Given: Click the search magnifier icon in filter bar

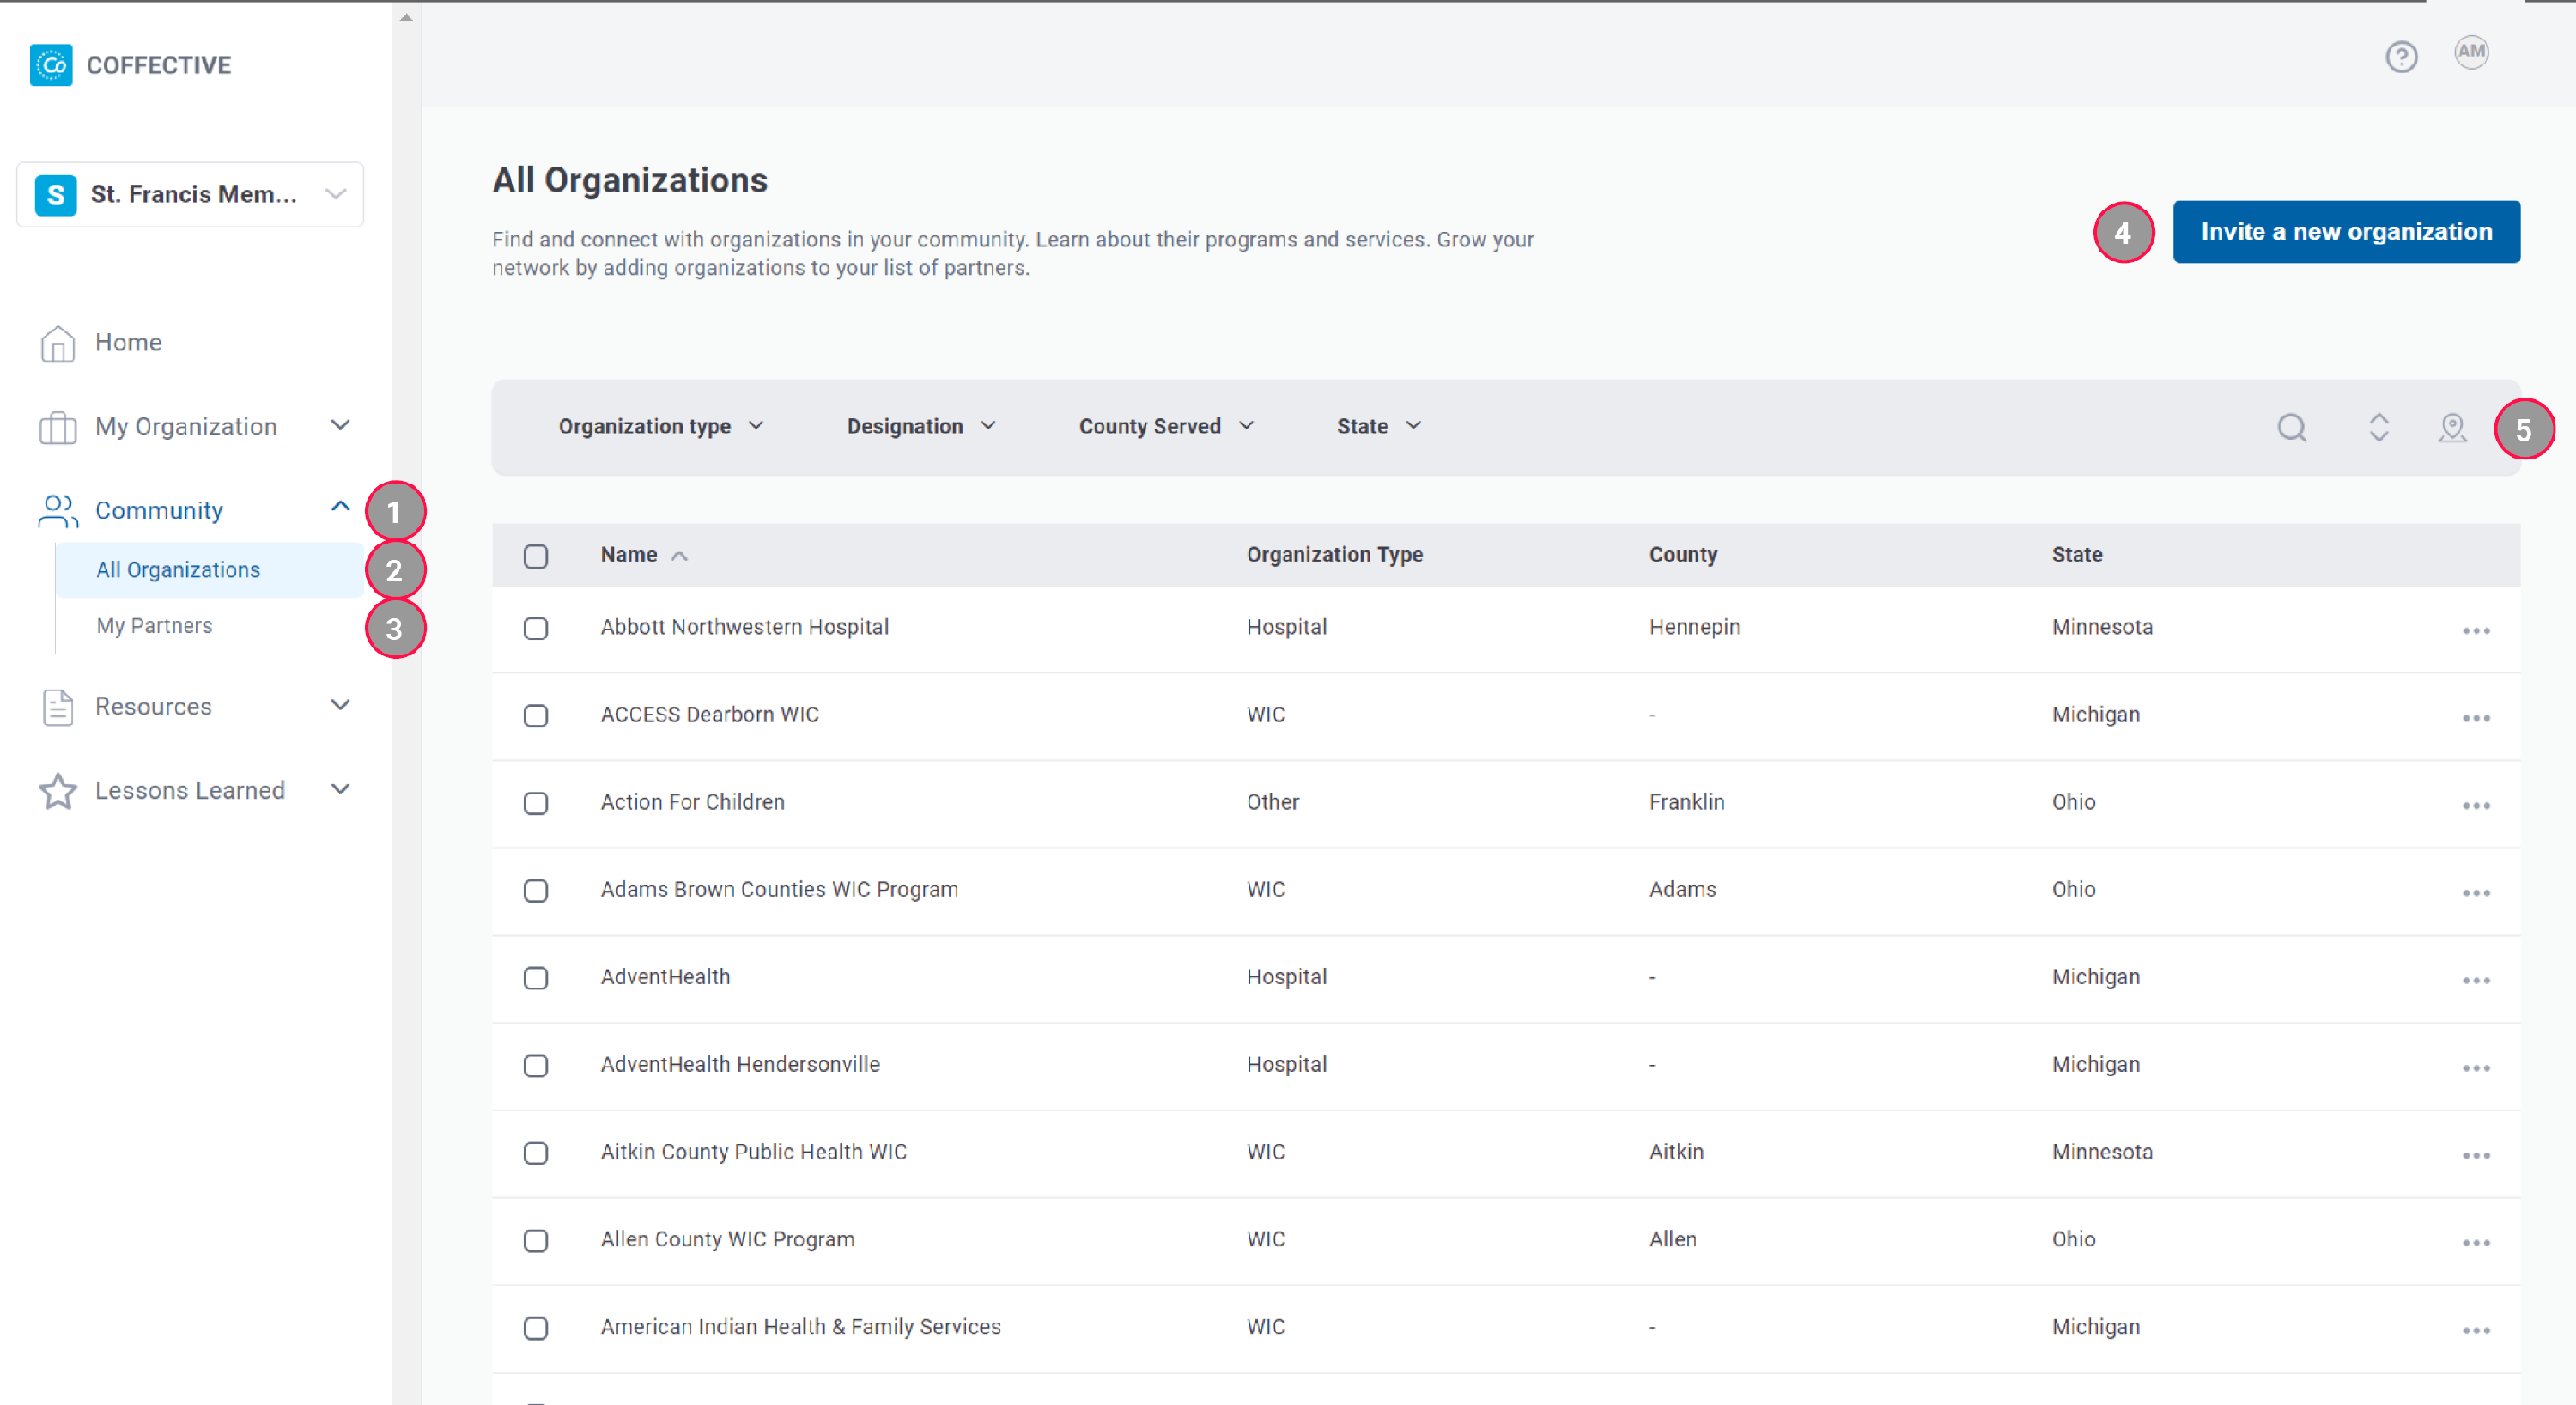Looking at the screenshot, I should point(2291,428).
